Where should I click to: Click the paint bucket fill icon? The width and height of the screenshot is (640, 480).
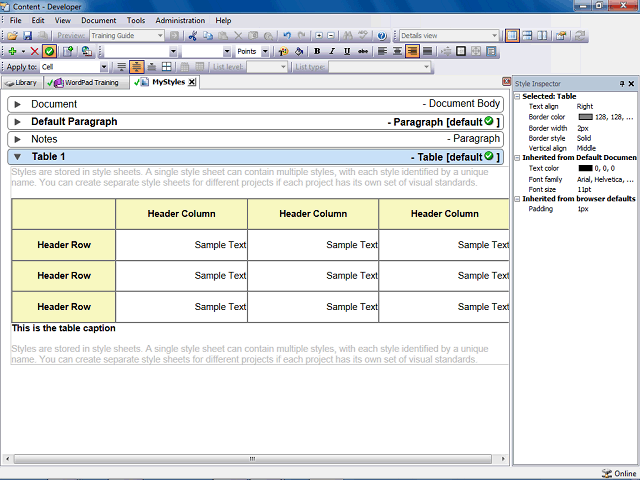299,51
